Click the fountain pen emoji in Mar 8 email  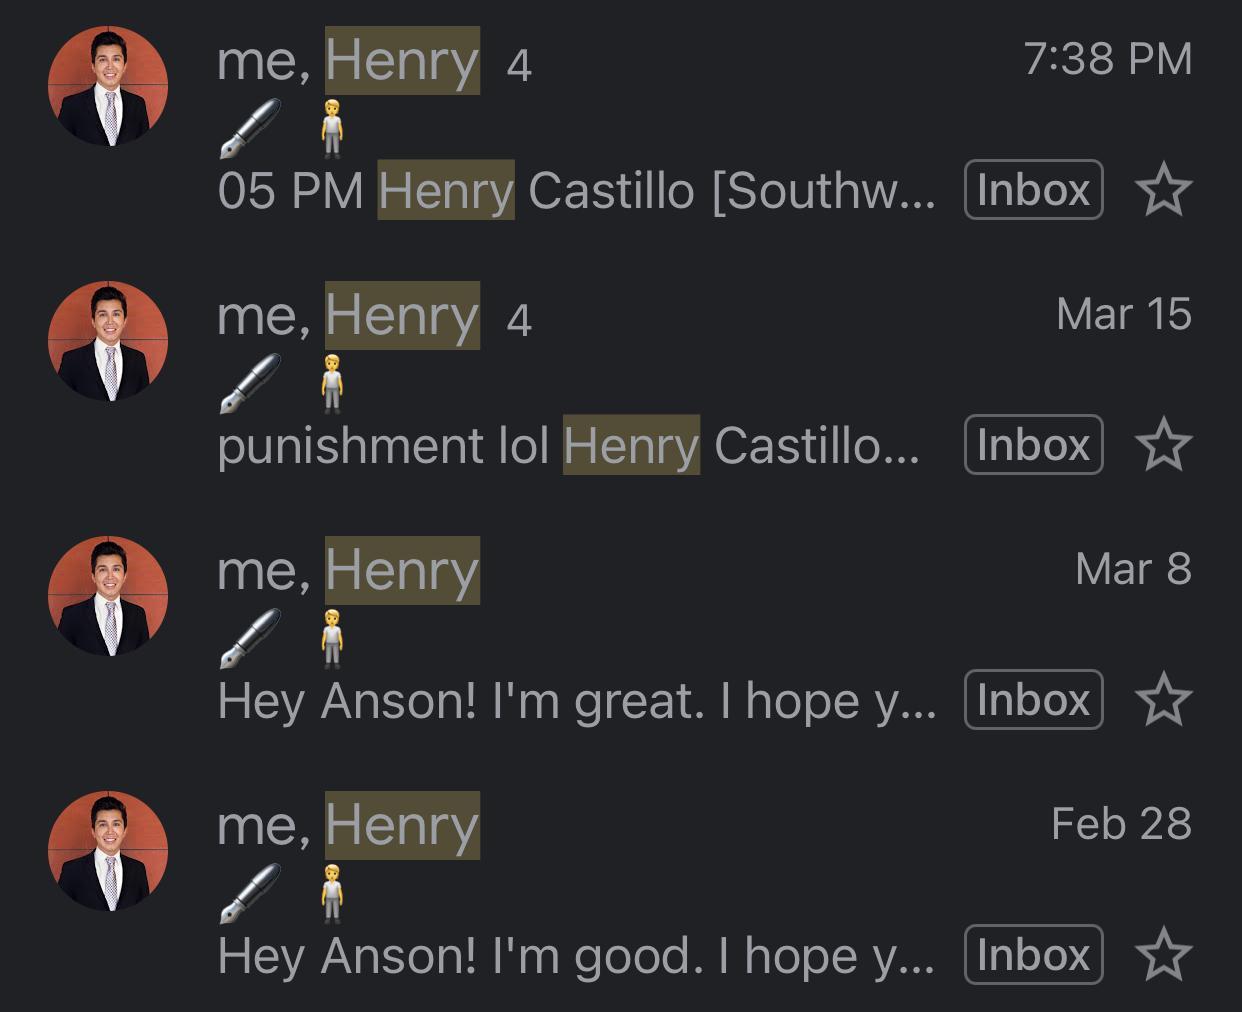[x=250, y=638]
